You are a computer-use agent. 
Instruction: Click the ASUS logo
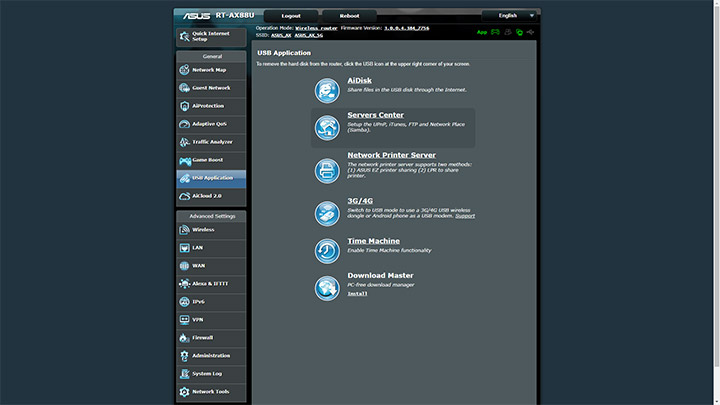pyautogui.click(x=197, y=16)
